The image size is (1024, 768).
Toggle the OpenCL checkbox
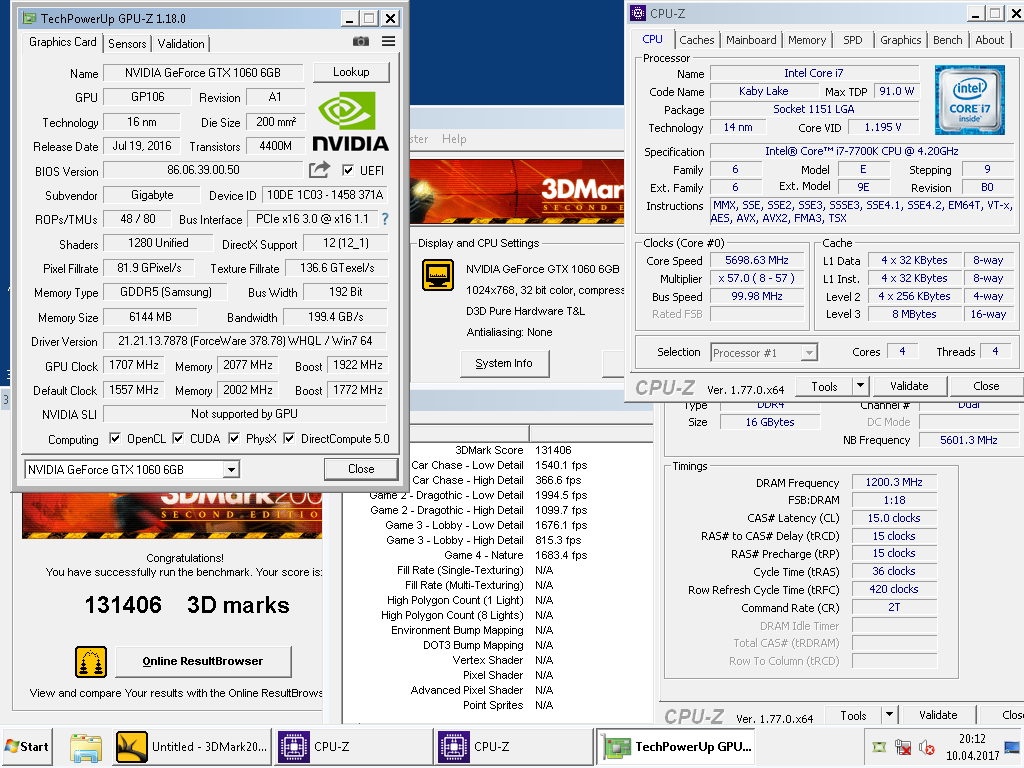(115, 438)
